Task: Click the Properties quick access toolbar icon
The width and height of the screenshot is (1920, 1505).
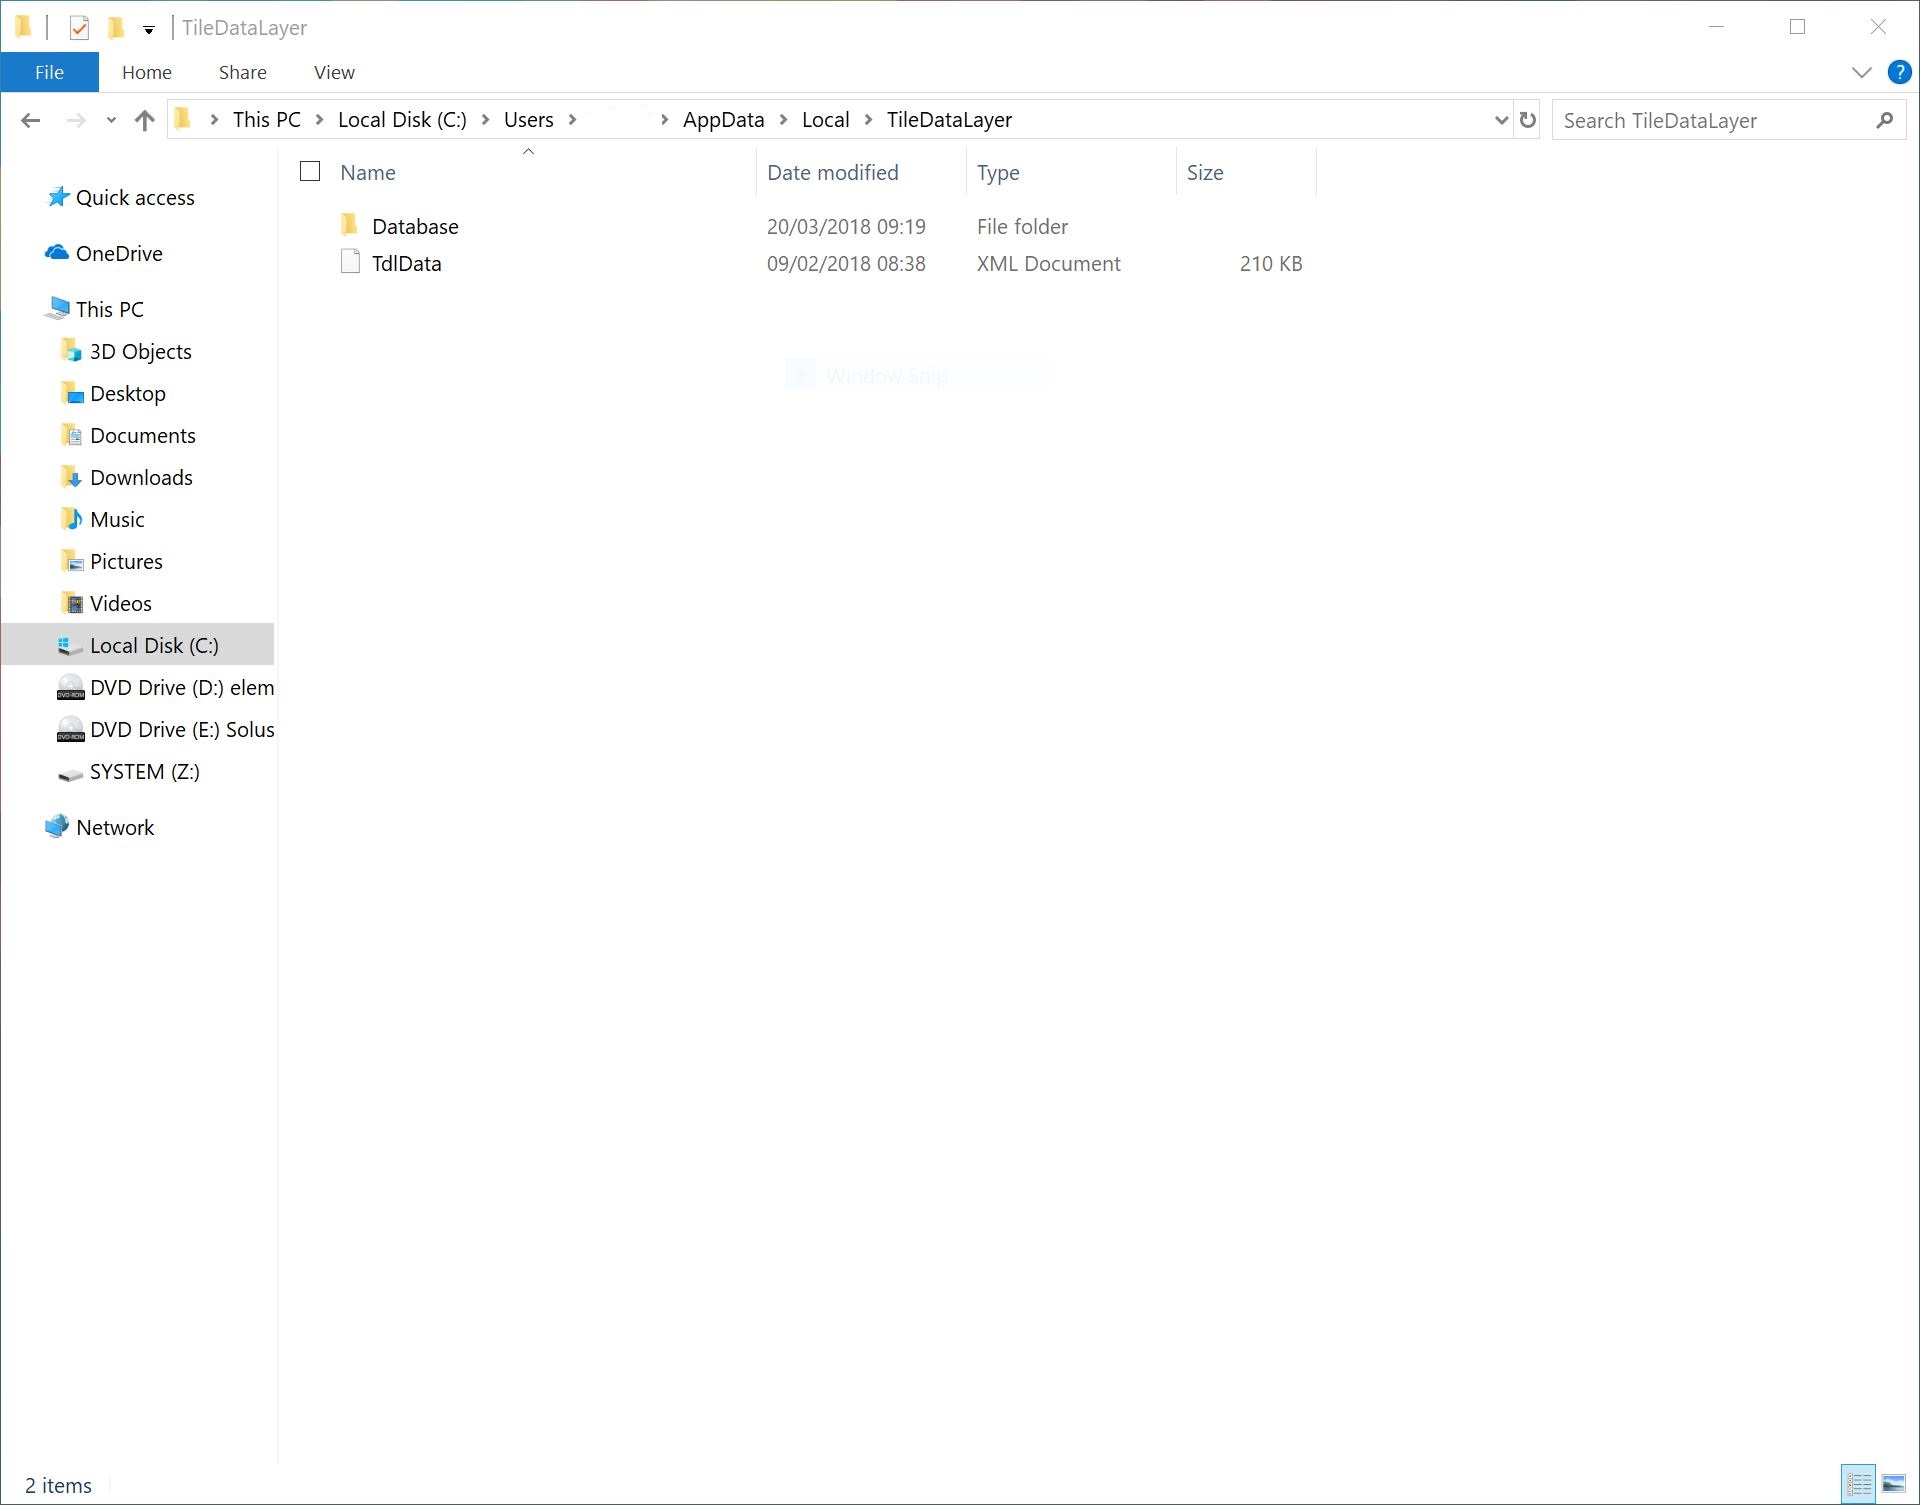Action: point(80,28)
